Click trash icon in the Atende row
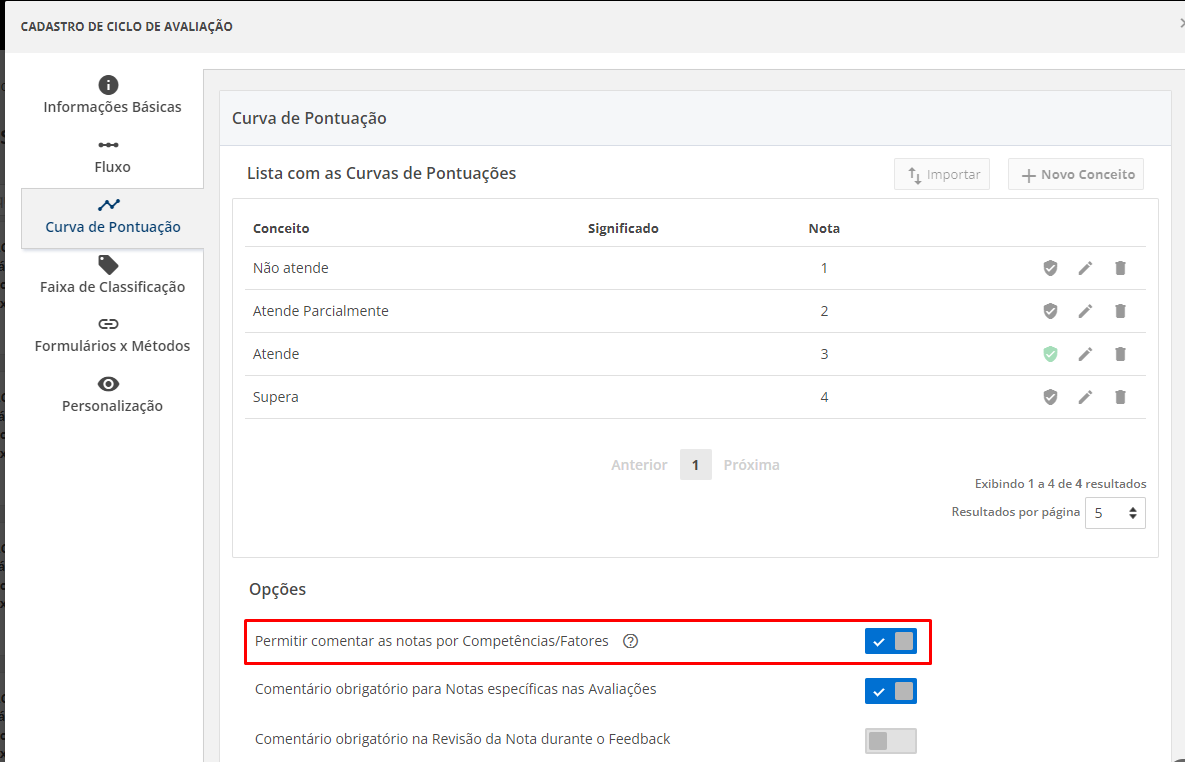The width and height of the screenshot is (1185, 762). pos(1120,354)
